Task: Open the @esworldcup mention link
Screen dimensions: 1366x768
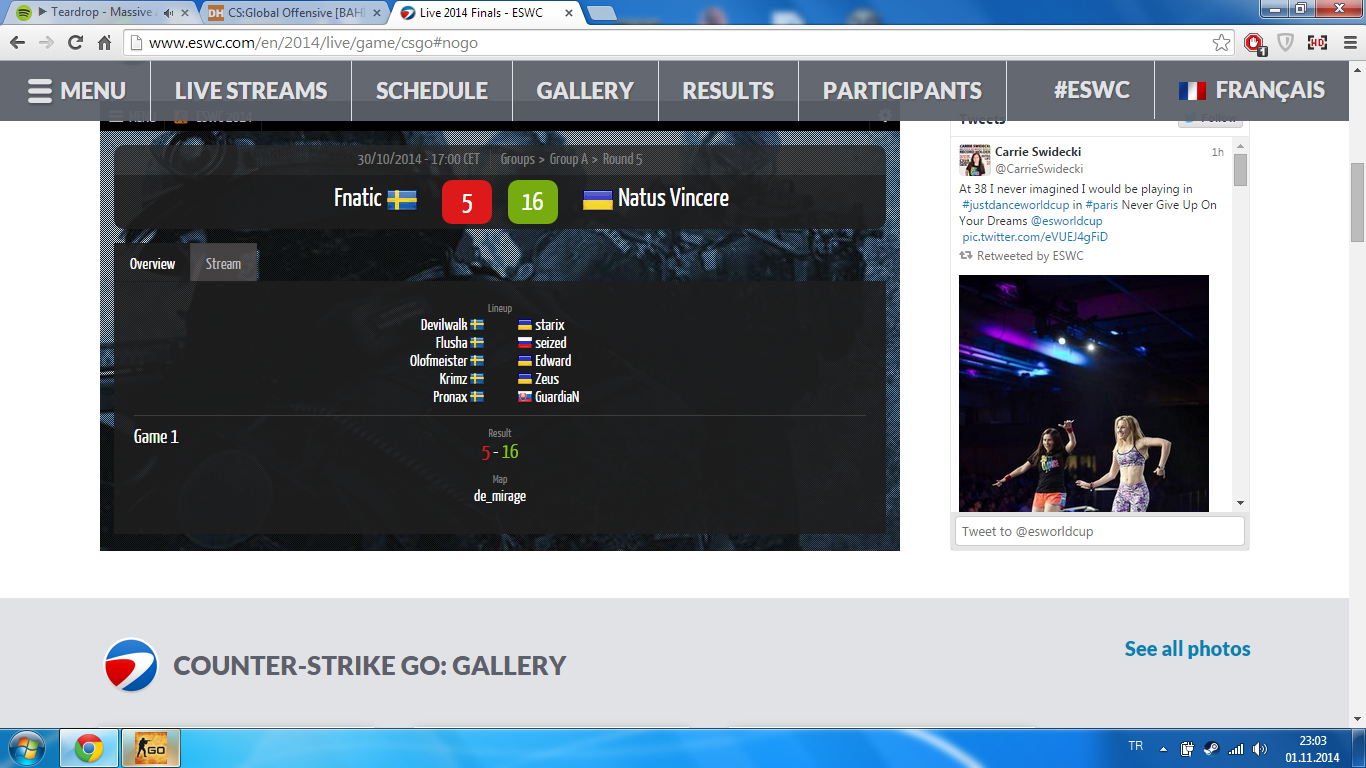Action: pyautogui.click(x=1066, y=221)
